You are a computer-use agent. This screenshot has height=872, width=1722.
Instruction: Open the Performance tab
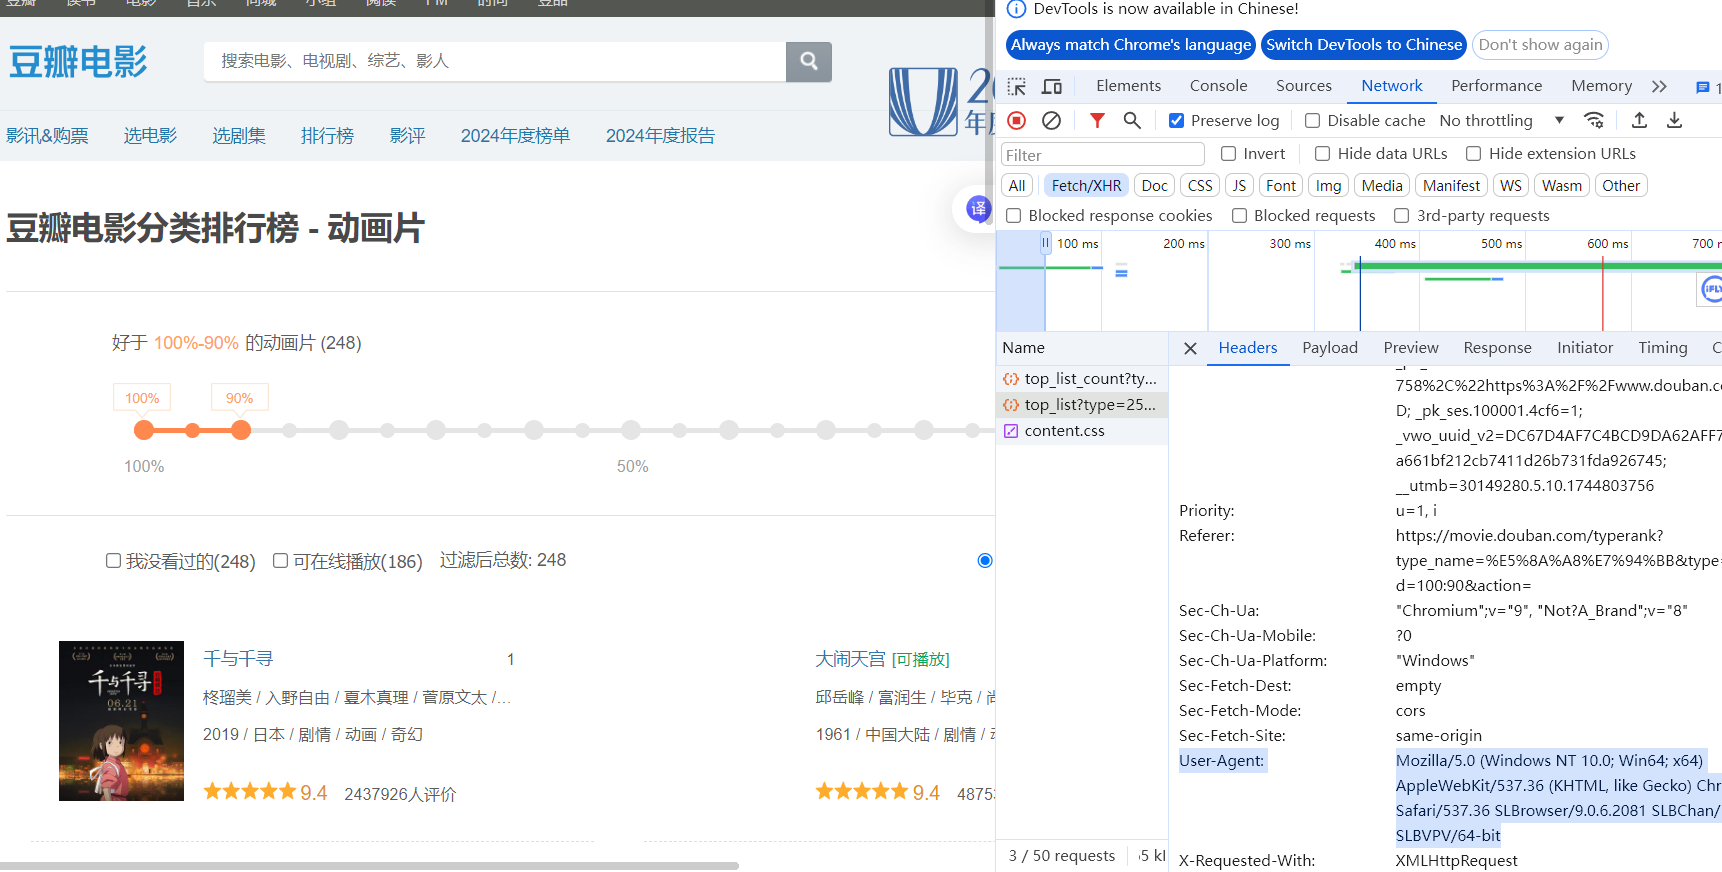1496,86
